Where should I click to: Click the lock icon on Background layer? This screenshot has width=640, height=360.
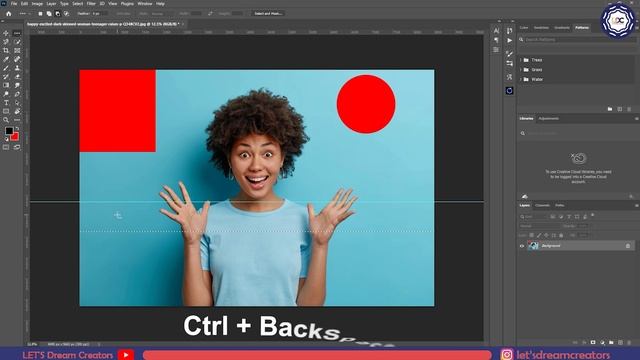(x=628, y=246)
